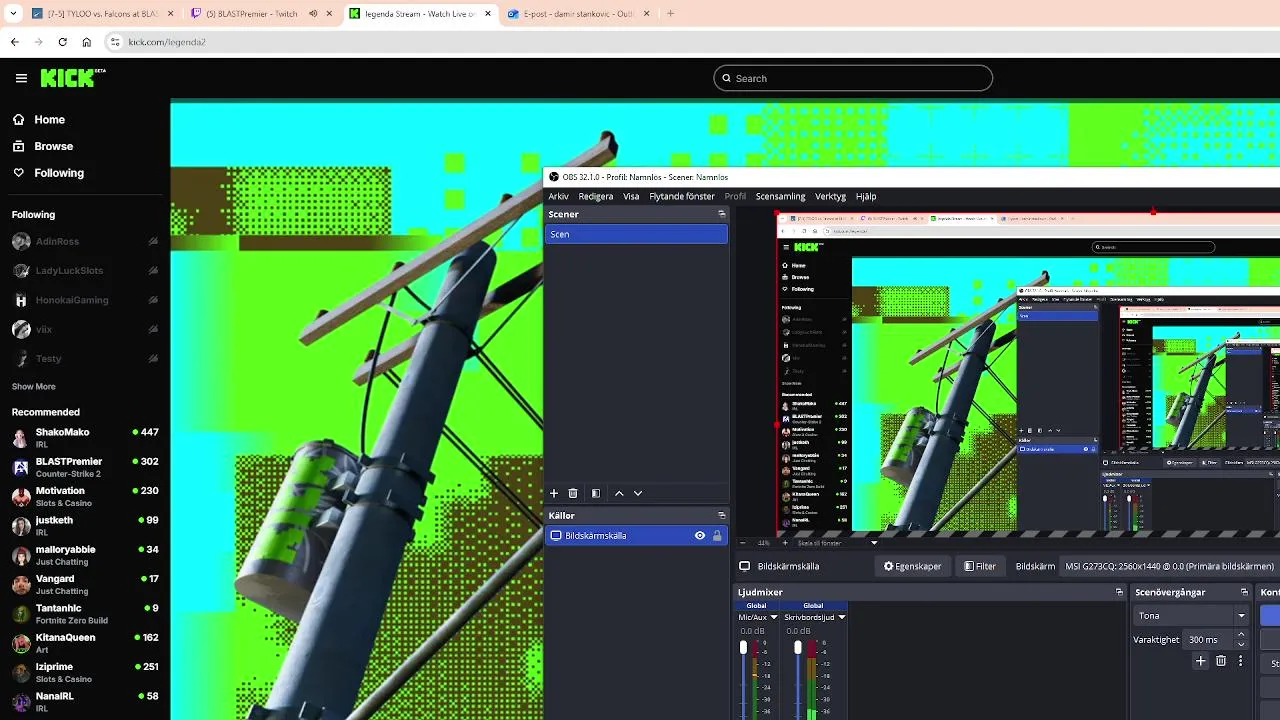Click the malloryabbie channel avatar

pos(21,555)
